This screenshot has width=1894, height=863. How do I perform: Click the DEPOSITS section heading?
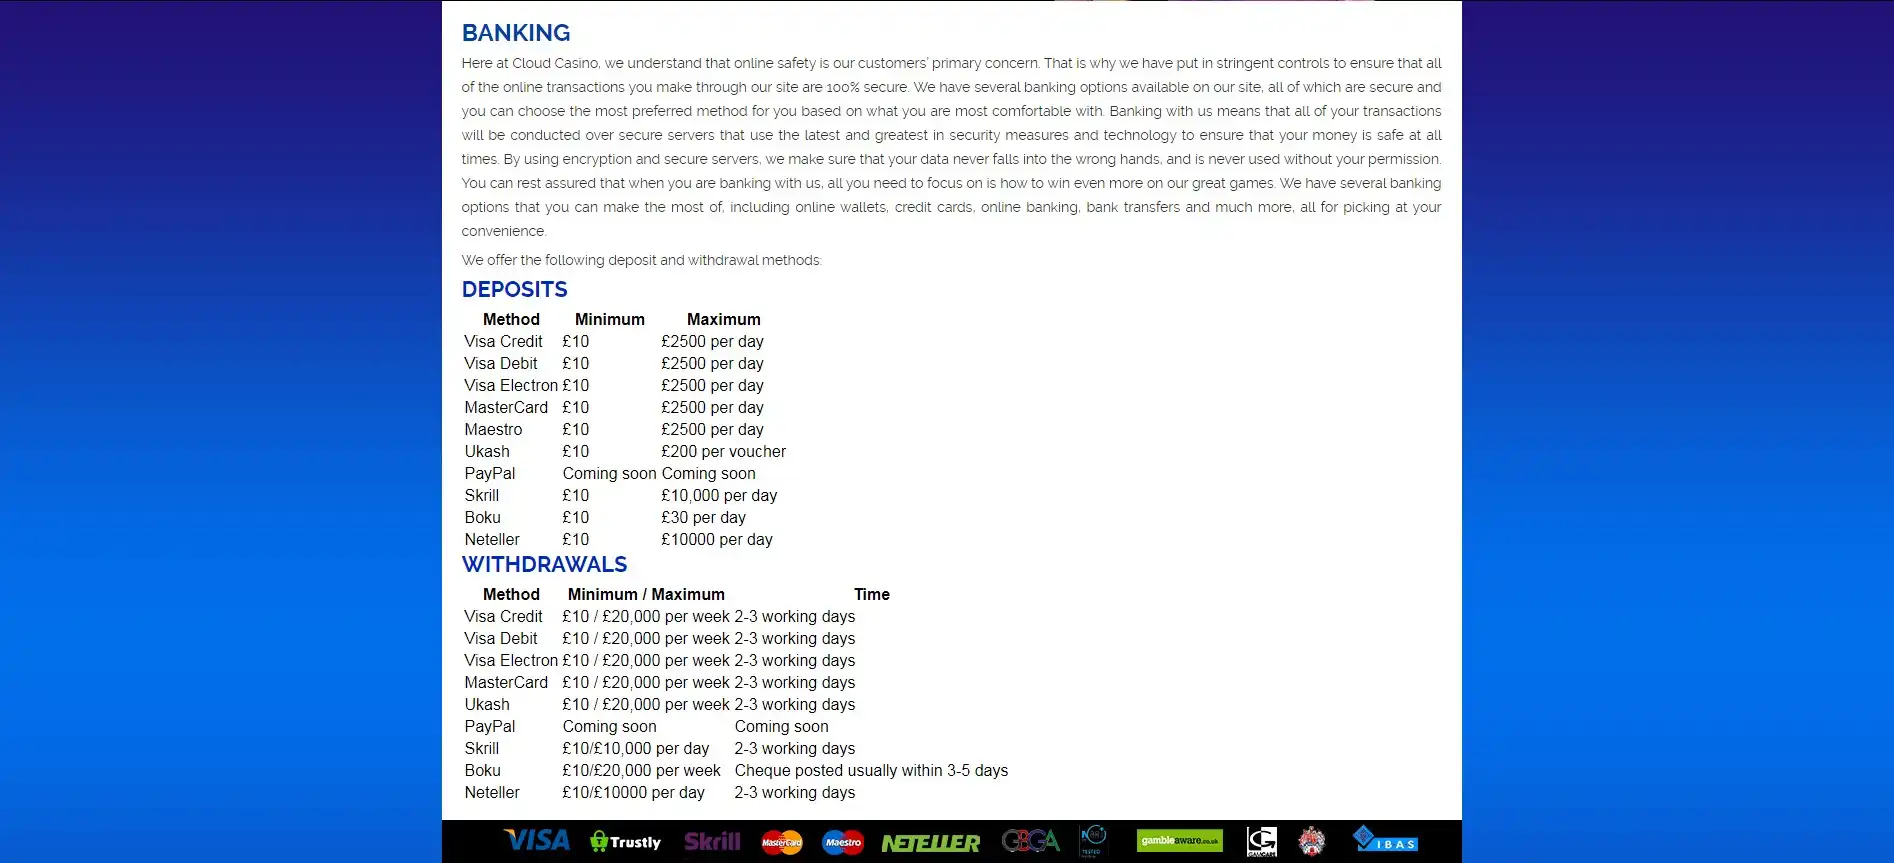pyautogui.click(x=514, y=290)
